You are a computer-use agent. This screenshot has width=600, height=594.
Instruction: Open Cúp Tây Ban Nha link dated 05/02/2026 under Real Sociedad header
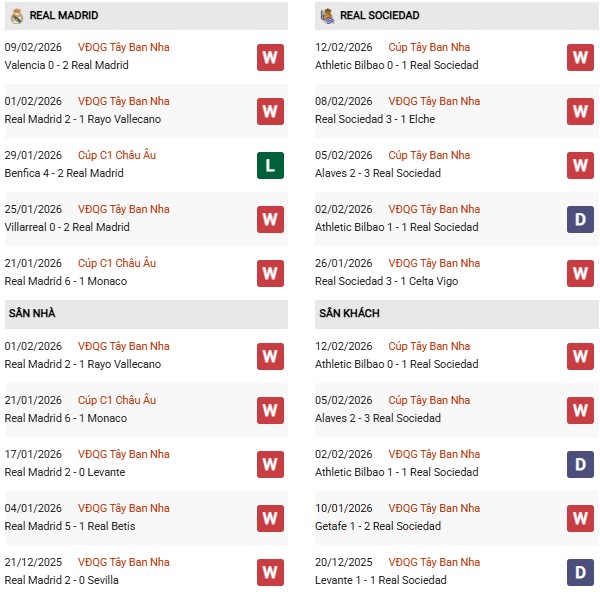pyautogui.click(x=429, y=155)
